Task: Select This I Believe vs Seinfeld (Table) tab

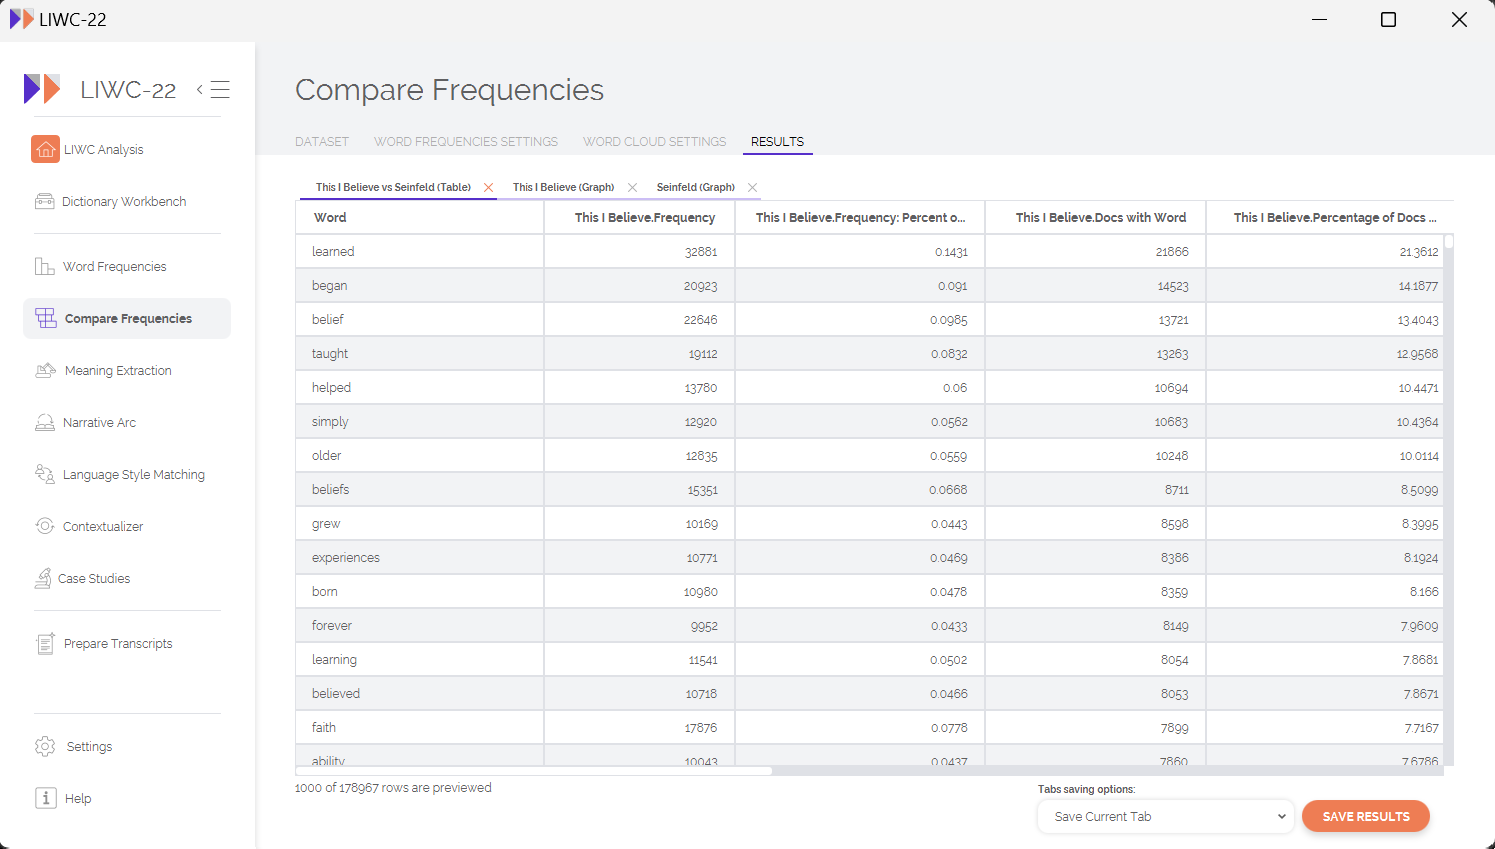Action: (x=393, y=187)
